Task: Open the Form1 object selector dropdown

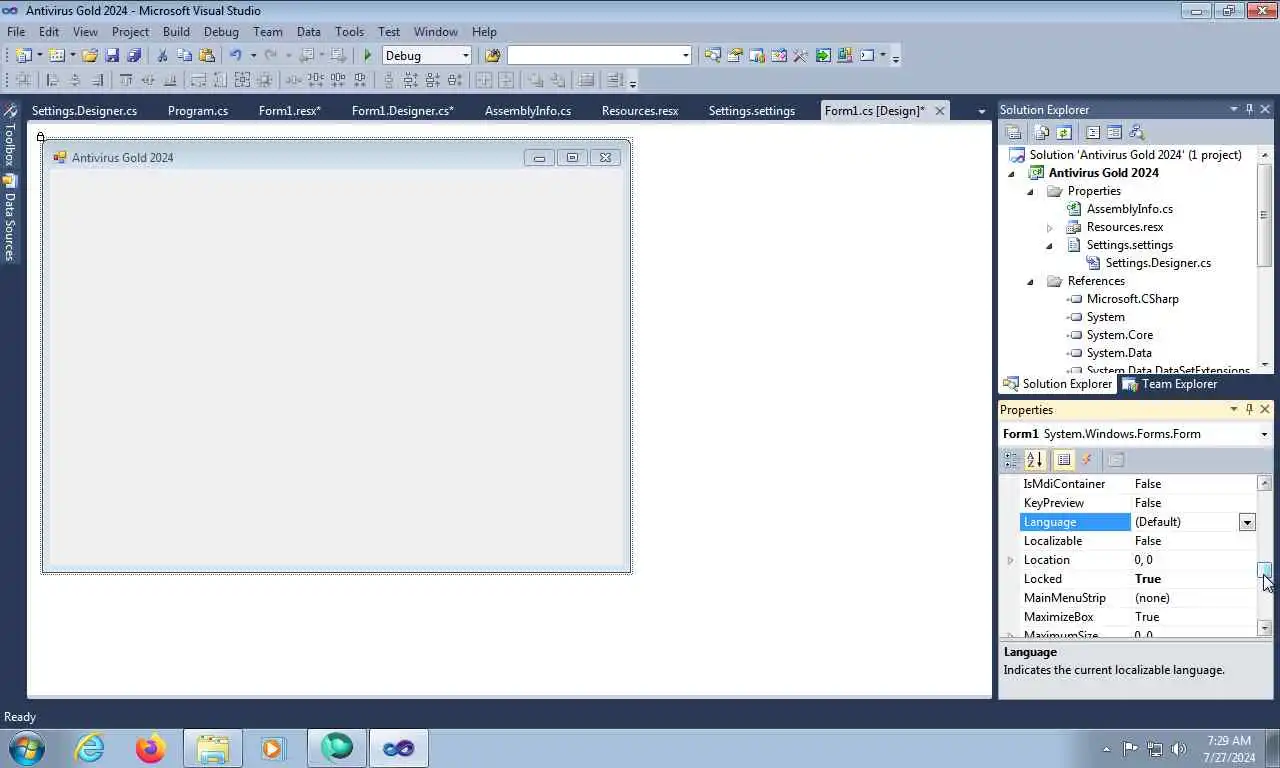Action: 1264,434
